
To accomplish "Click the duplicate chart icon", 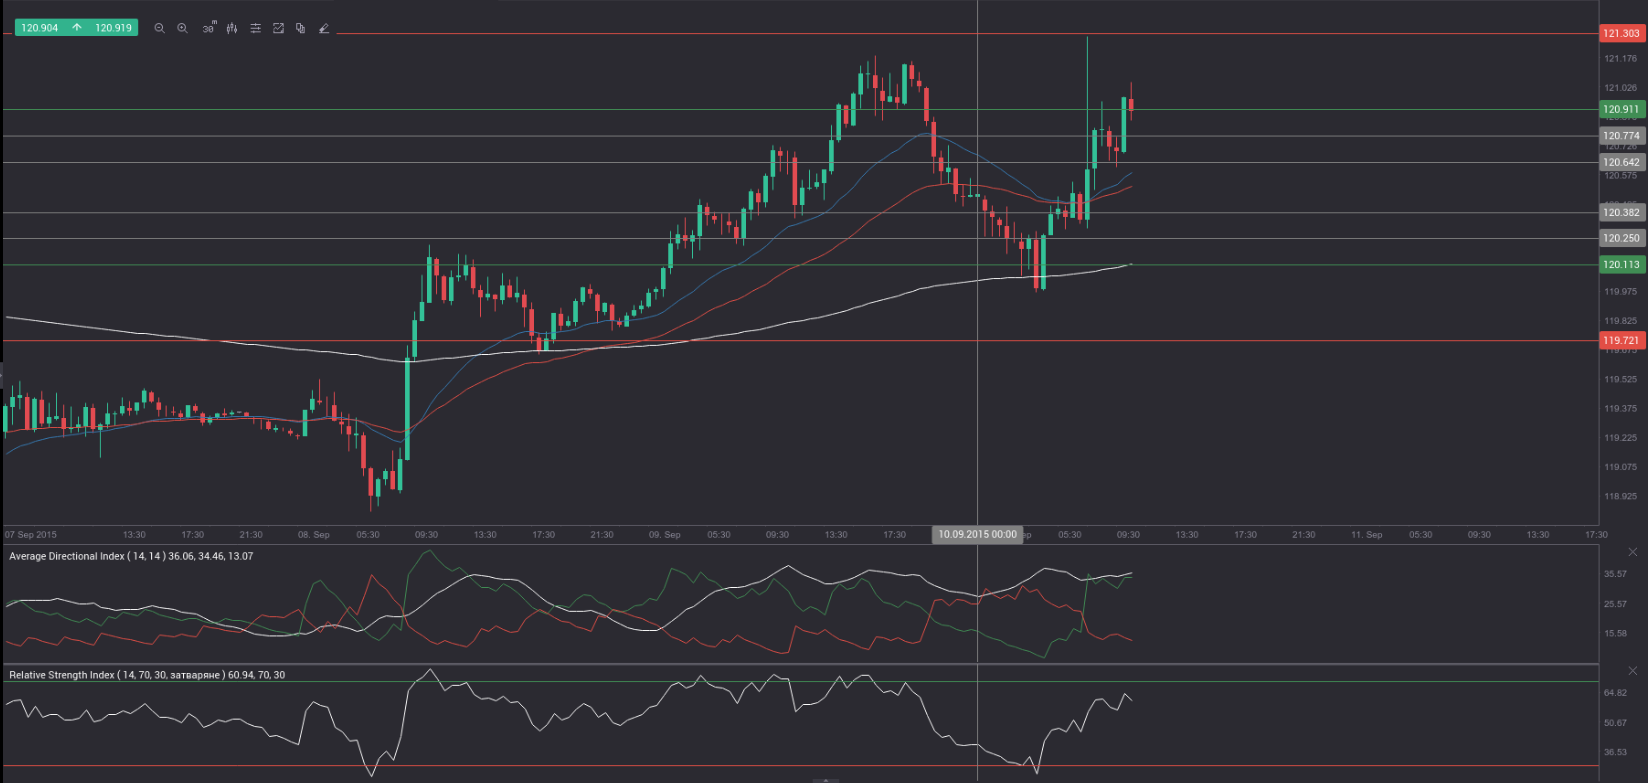I will tap(301, 29).
